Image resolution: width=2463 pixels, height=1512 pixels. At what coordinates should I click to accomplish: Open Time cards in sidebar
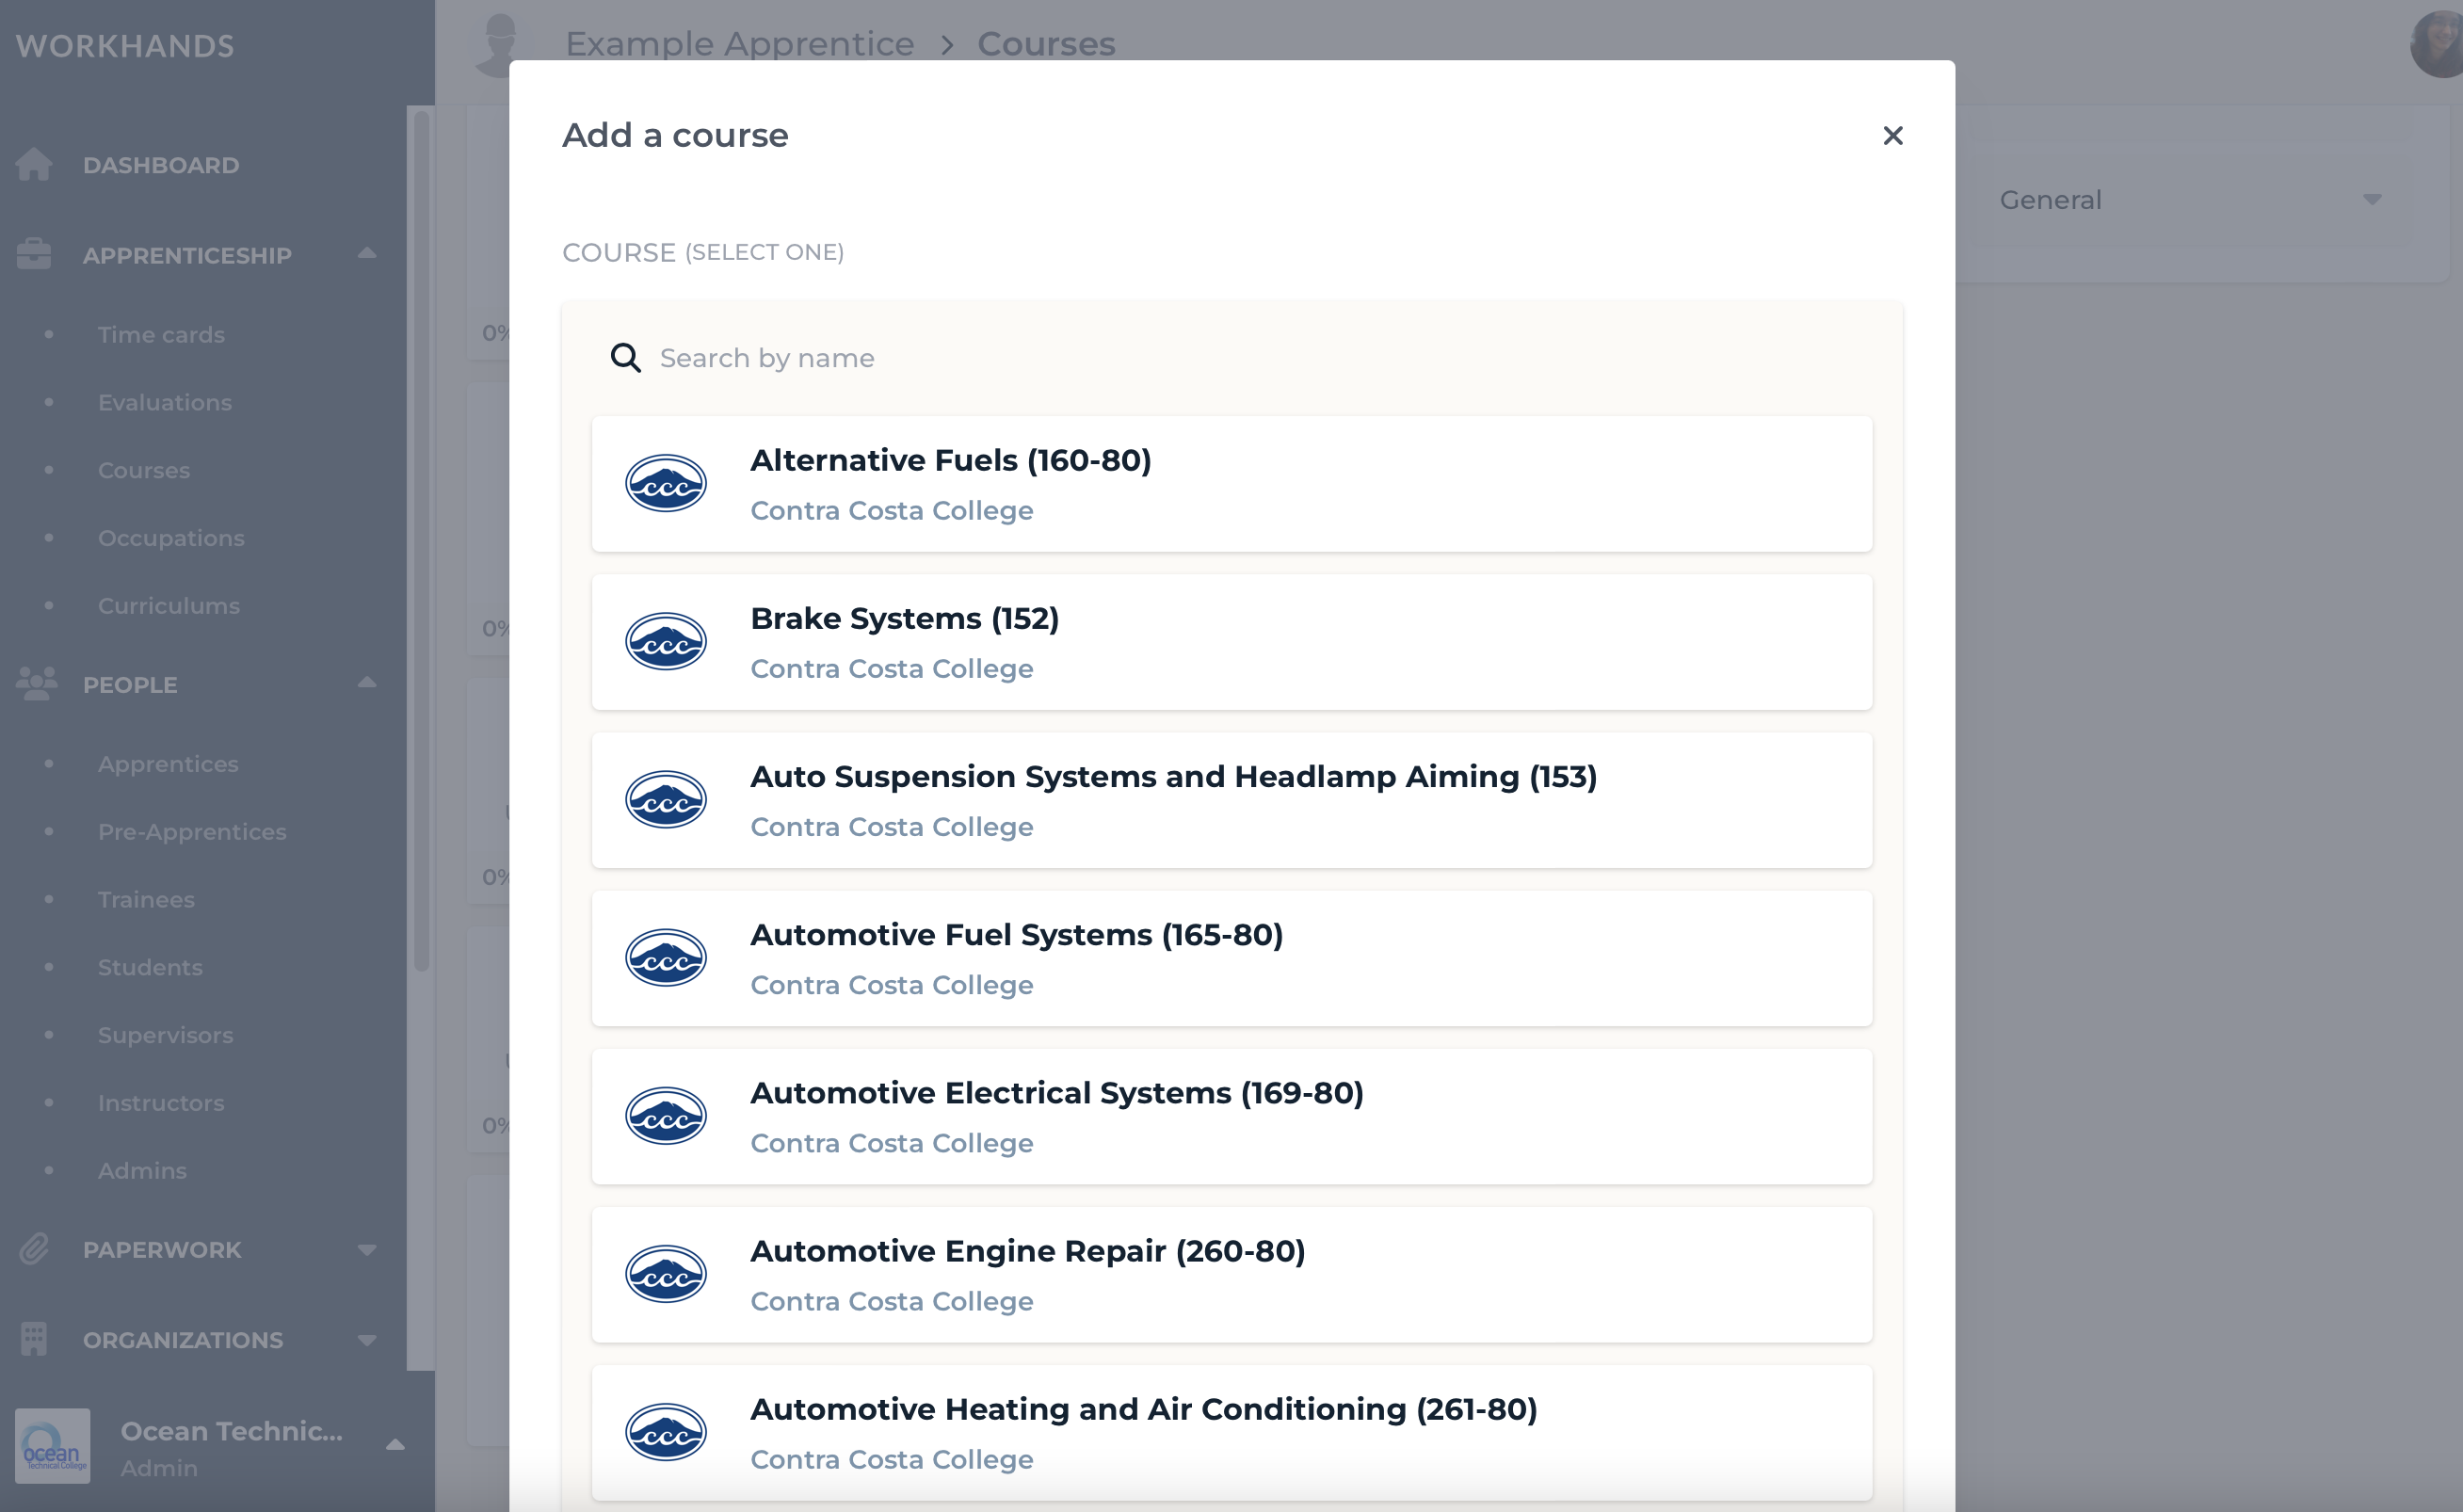tap(161, 335)
